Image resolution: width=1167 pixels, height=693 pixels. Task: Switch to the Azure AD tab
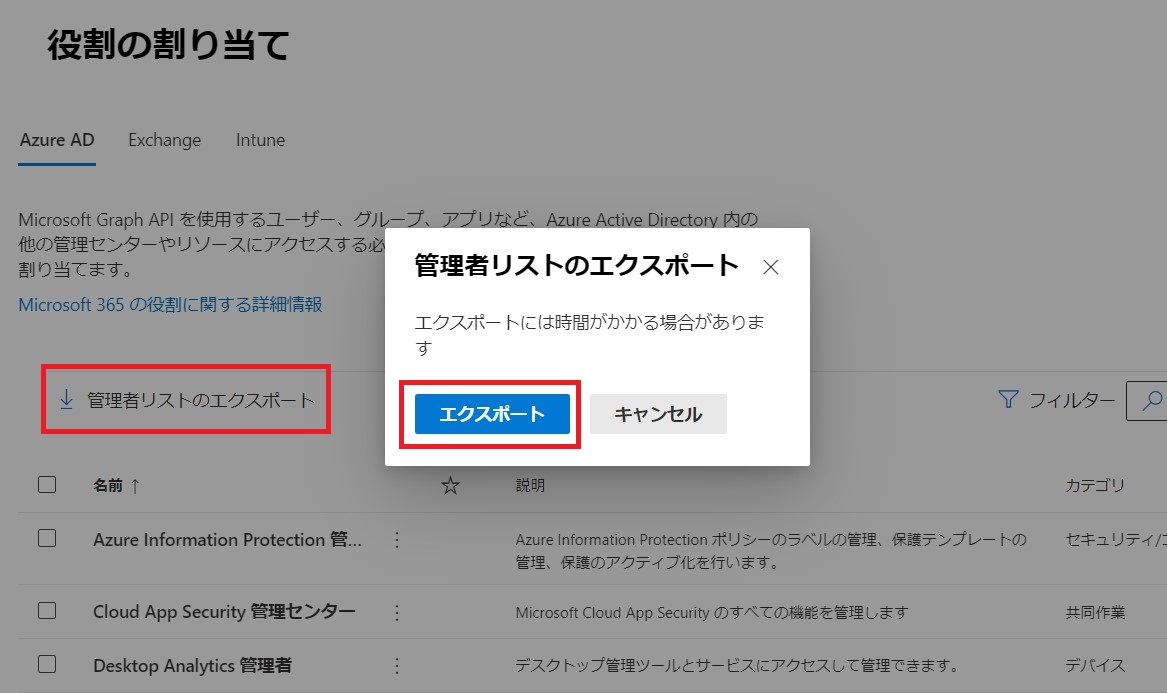pyautogui.click(x=57, y=140)
